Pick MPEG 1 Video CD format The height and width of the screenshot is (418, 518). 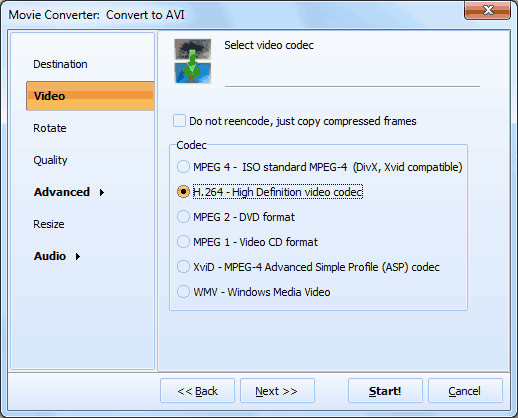[183, 242]
